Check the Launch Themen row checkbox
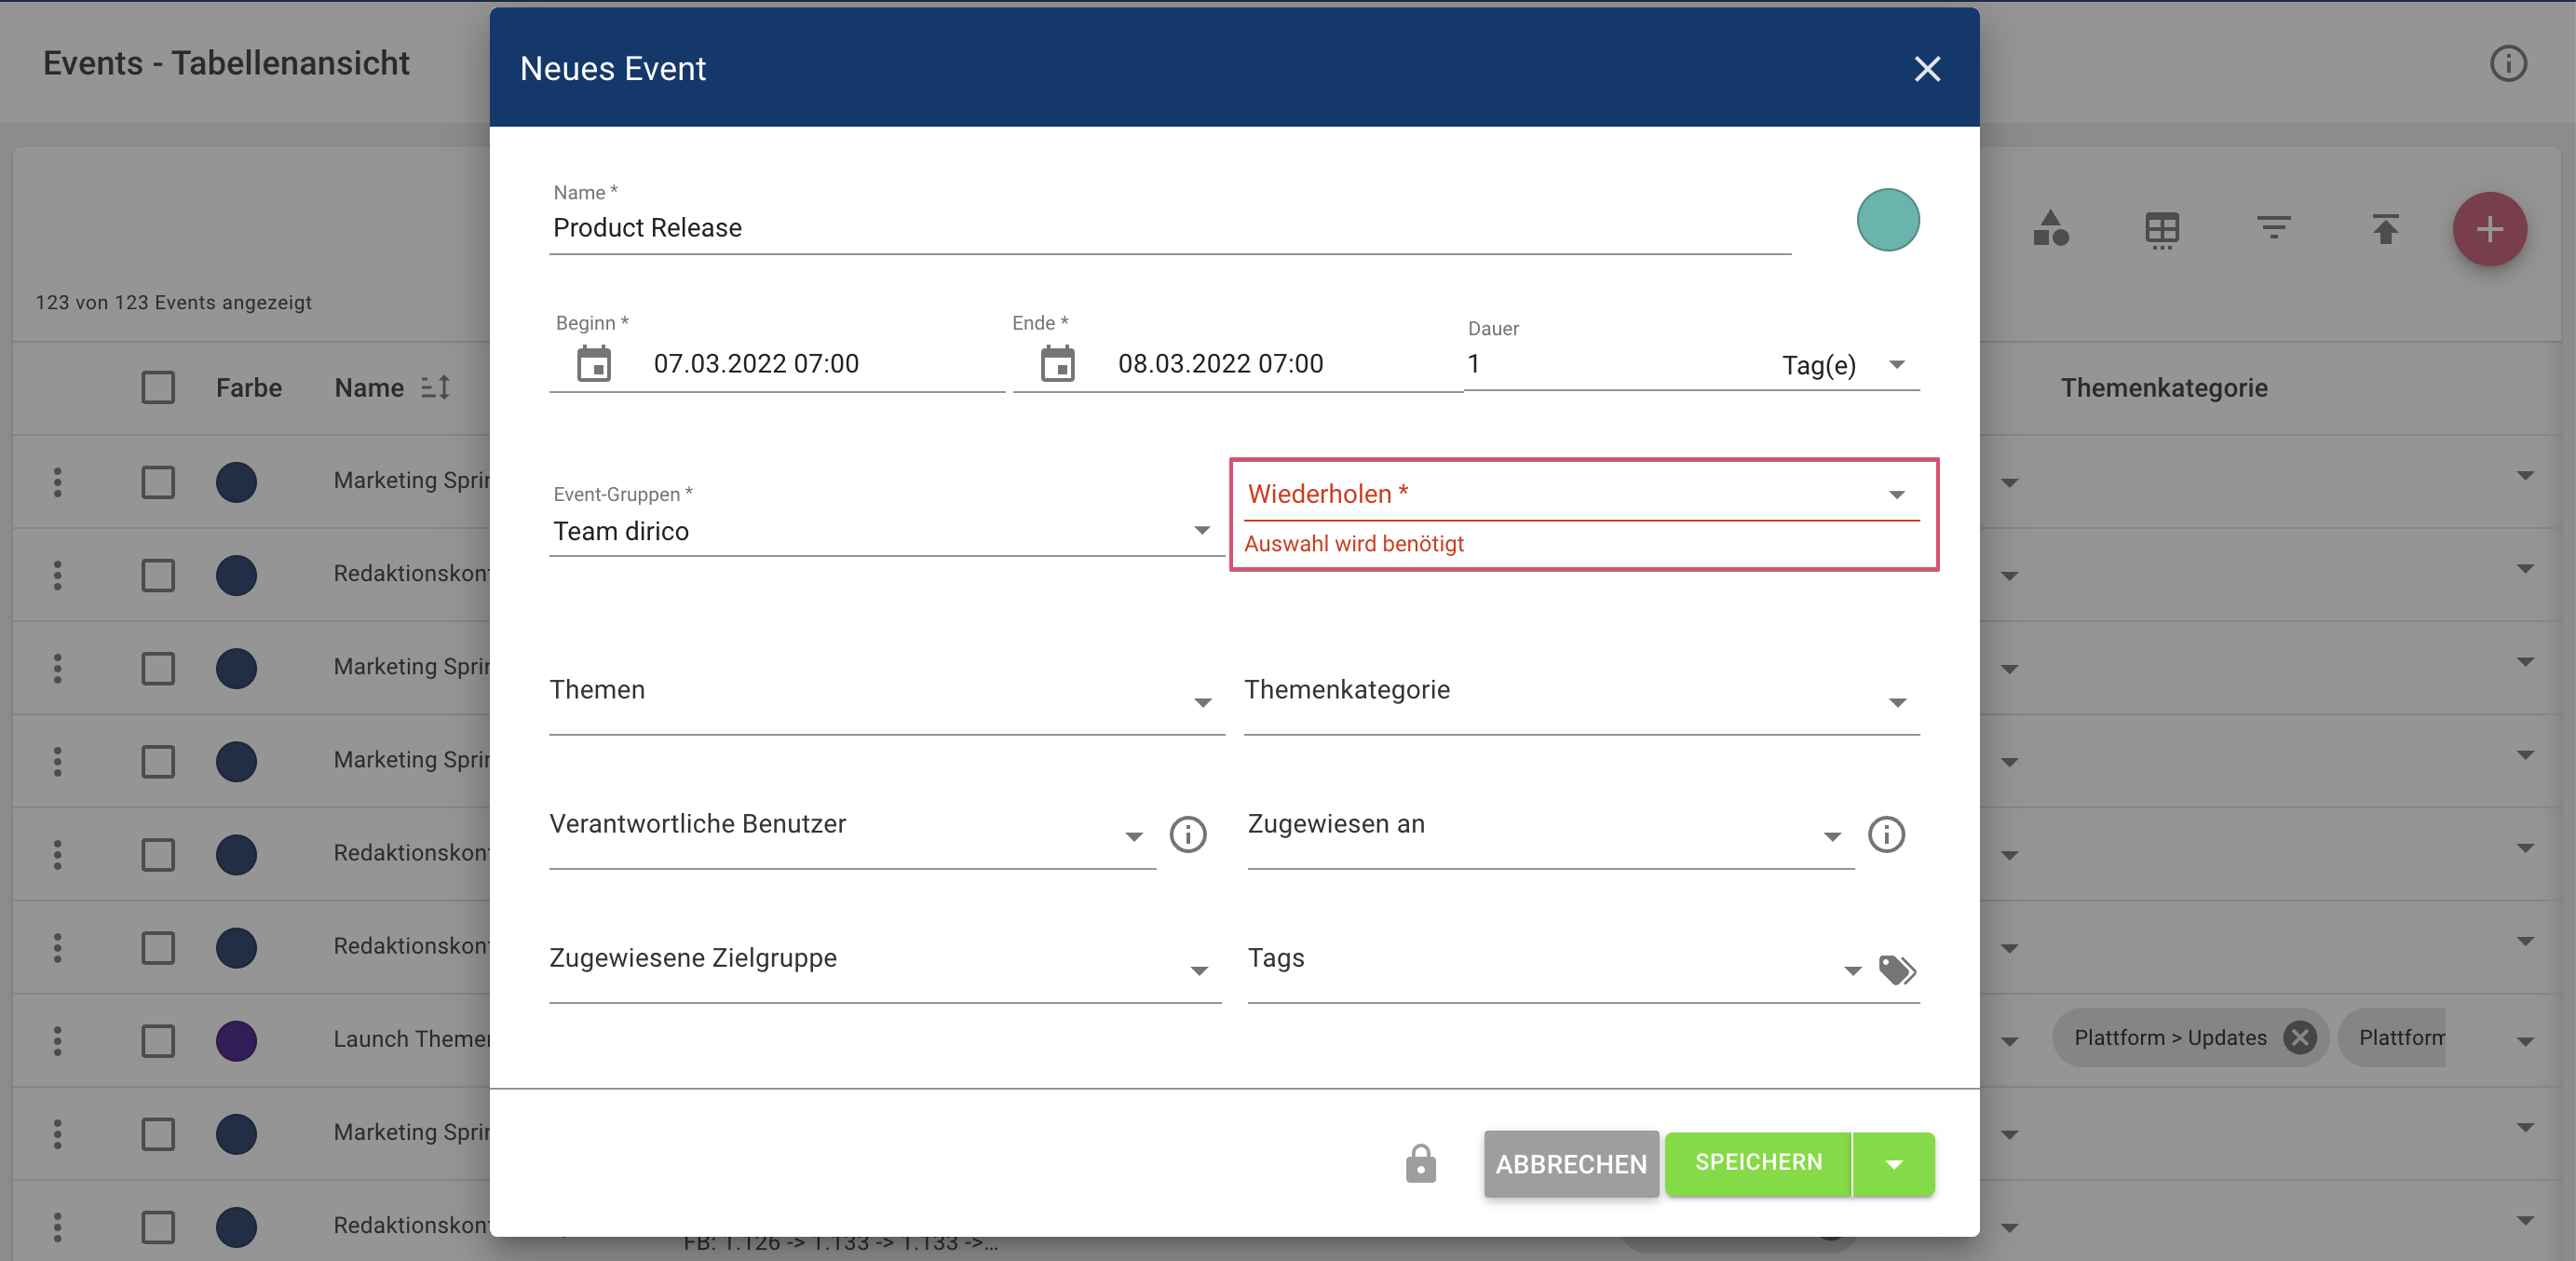Image resolution: width=2576 pixels, height=1261 pixels. click(x=158, y=1041)
